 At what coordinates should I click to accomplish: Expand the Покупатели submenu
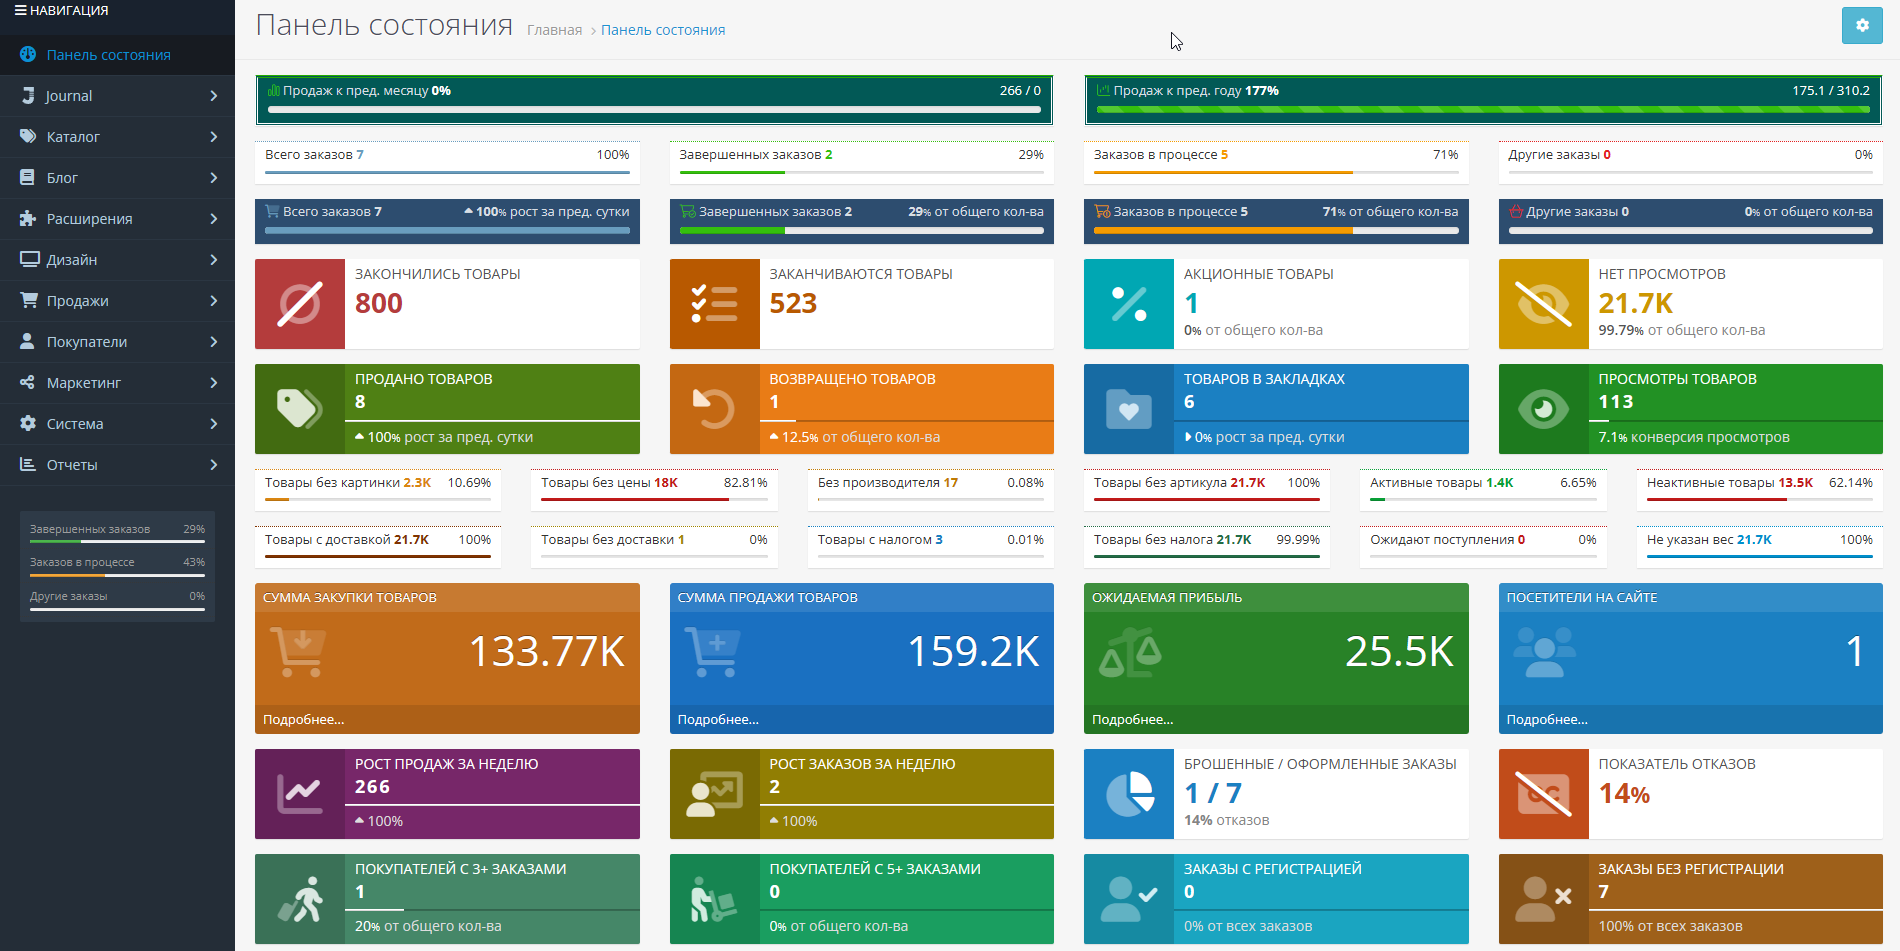(x=213, y=341)
